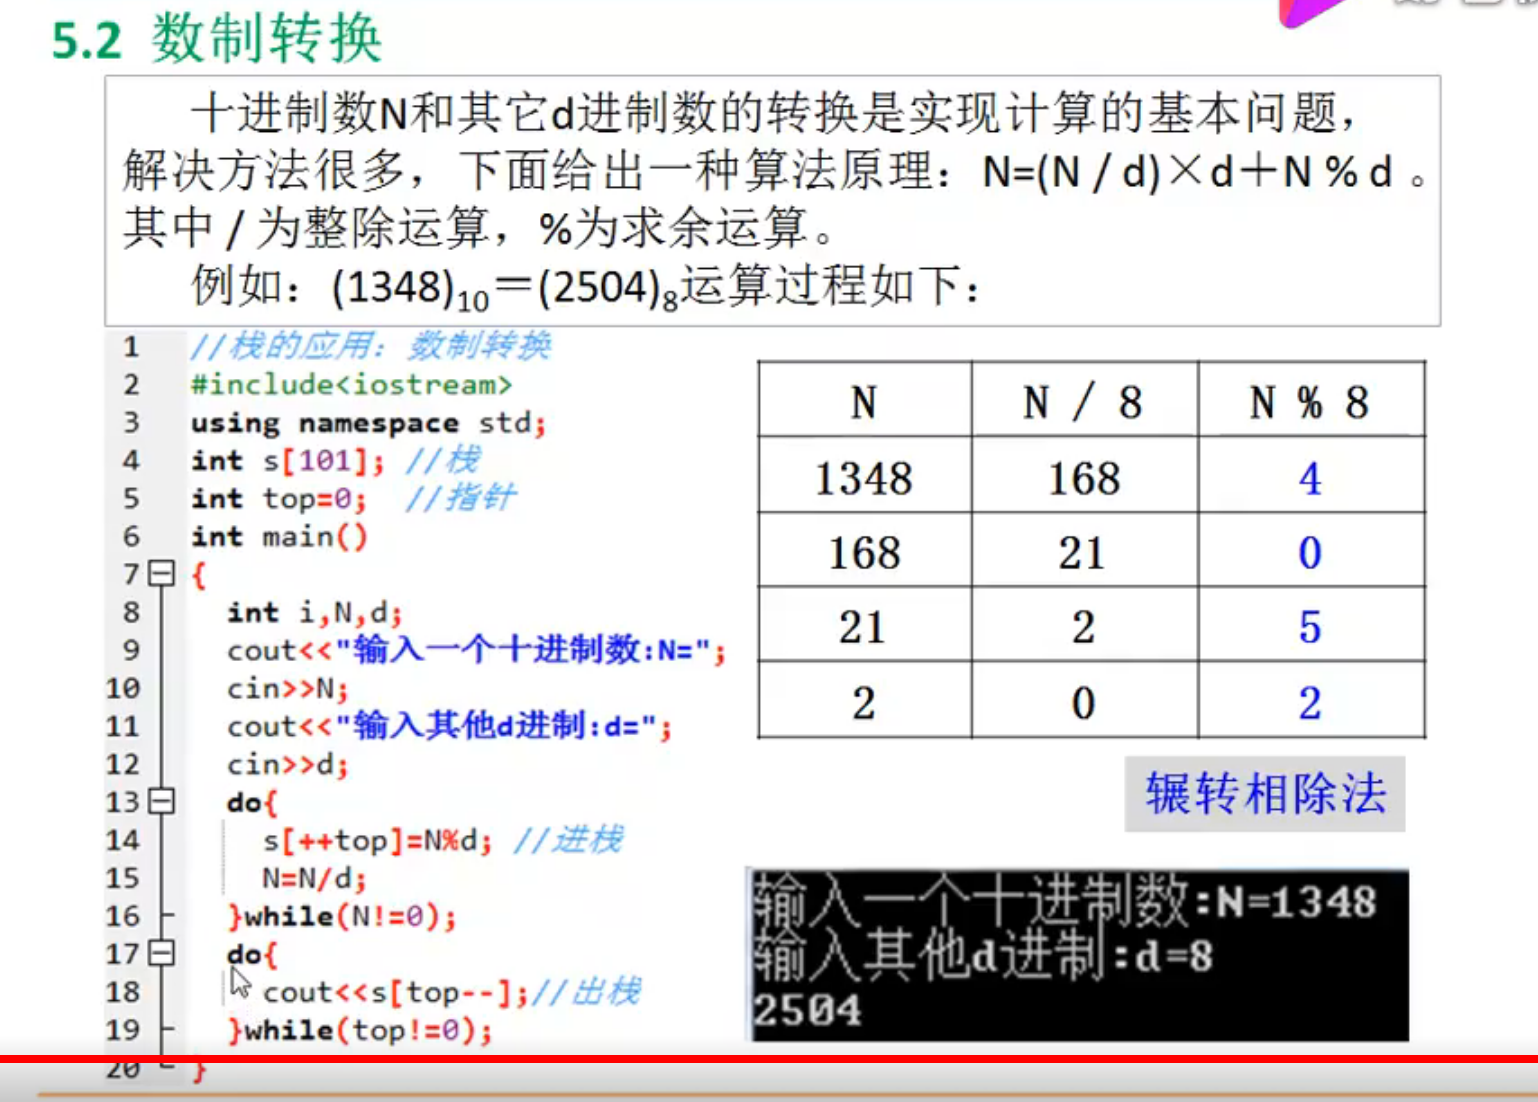Click the N % 8 table header
This screenshot has width=1538, height=1102.
coord(1310,401)
